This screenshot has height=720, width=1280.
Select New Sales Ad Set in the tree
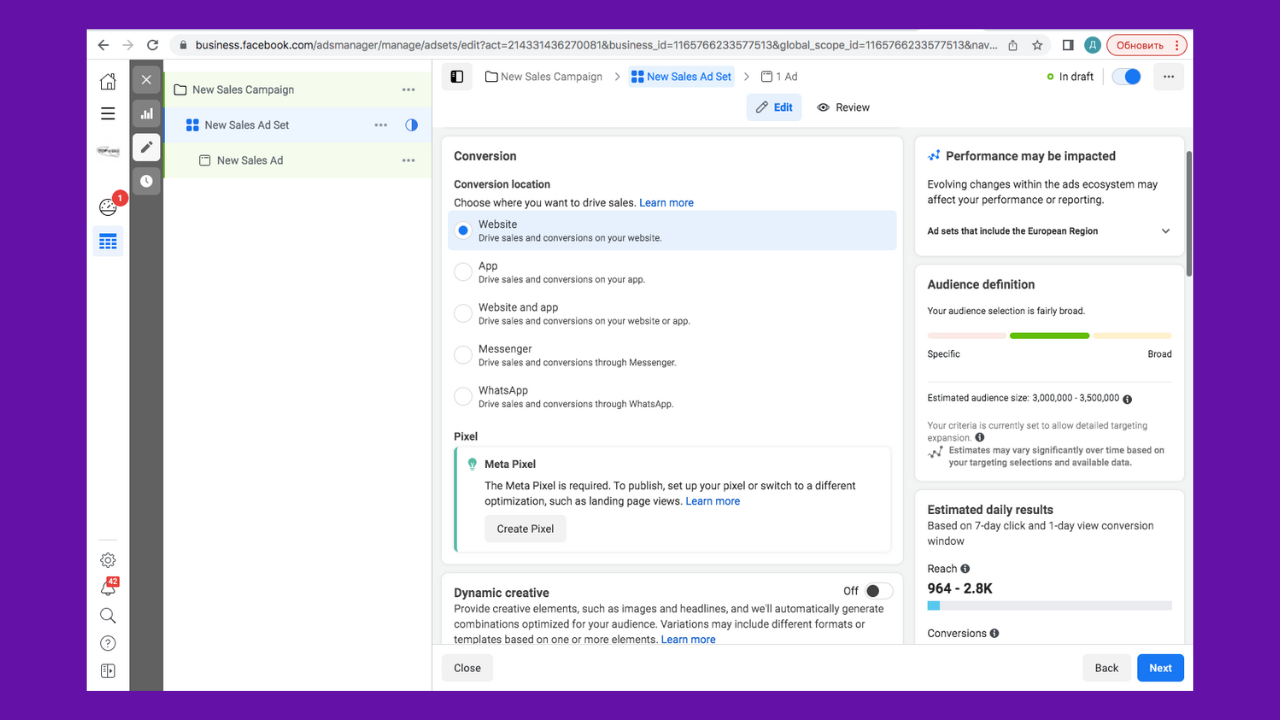[247, 125]
